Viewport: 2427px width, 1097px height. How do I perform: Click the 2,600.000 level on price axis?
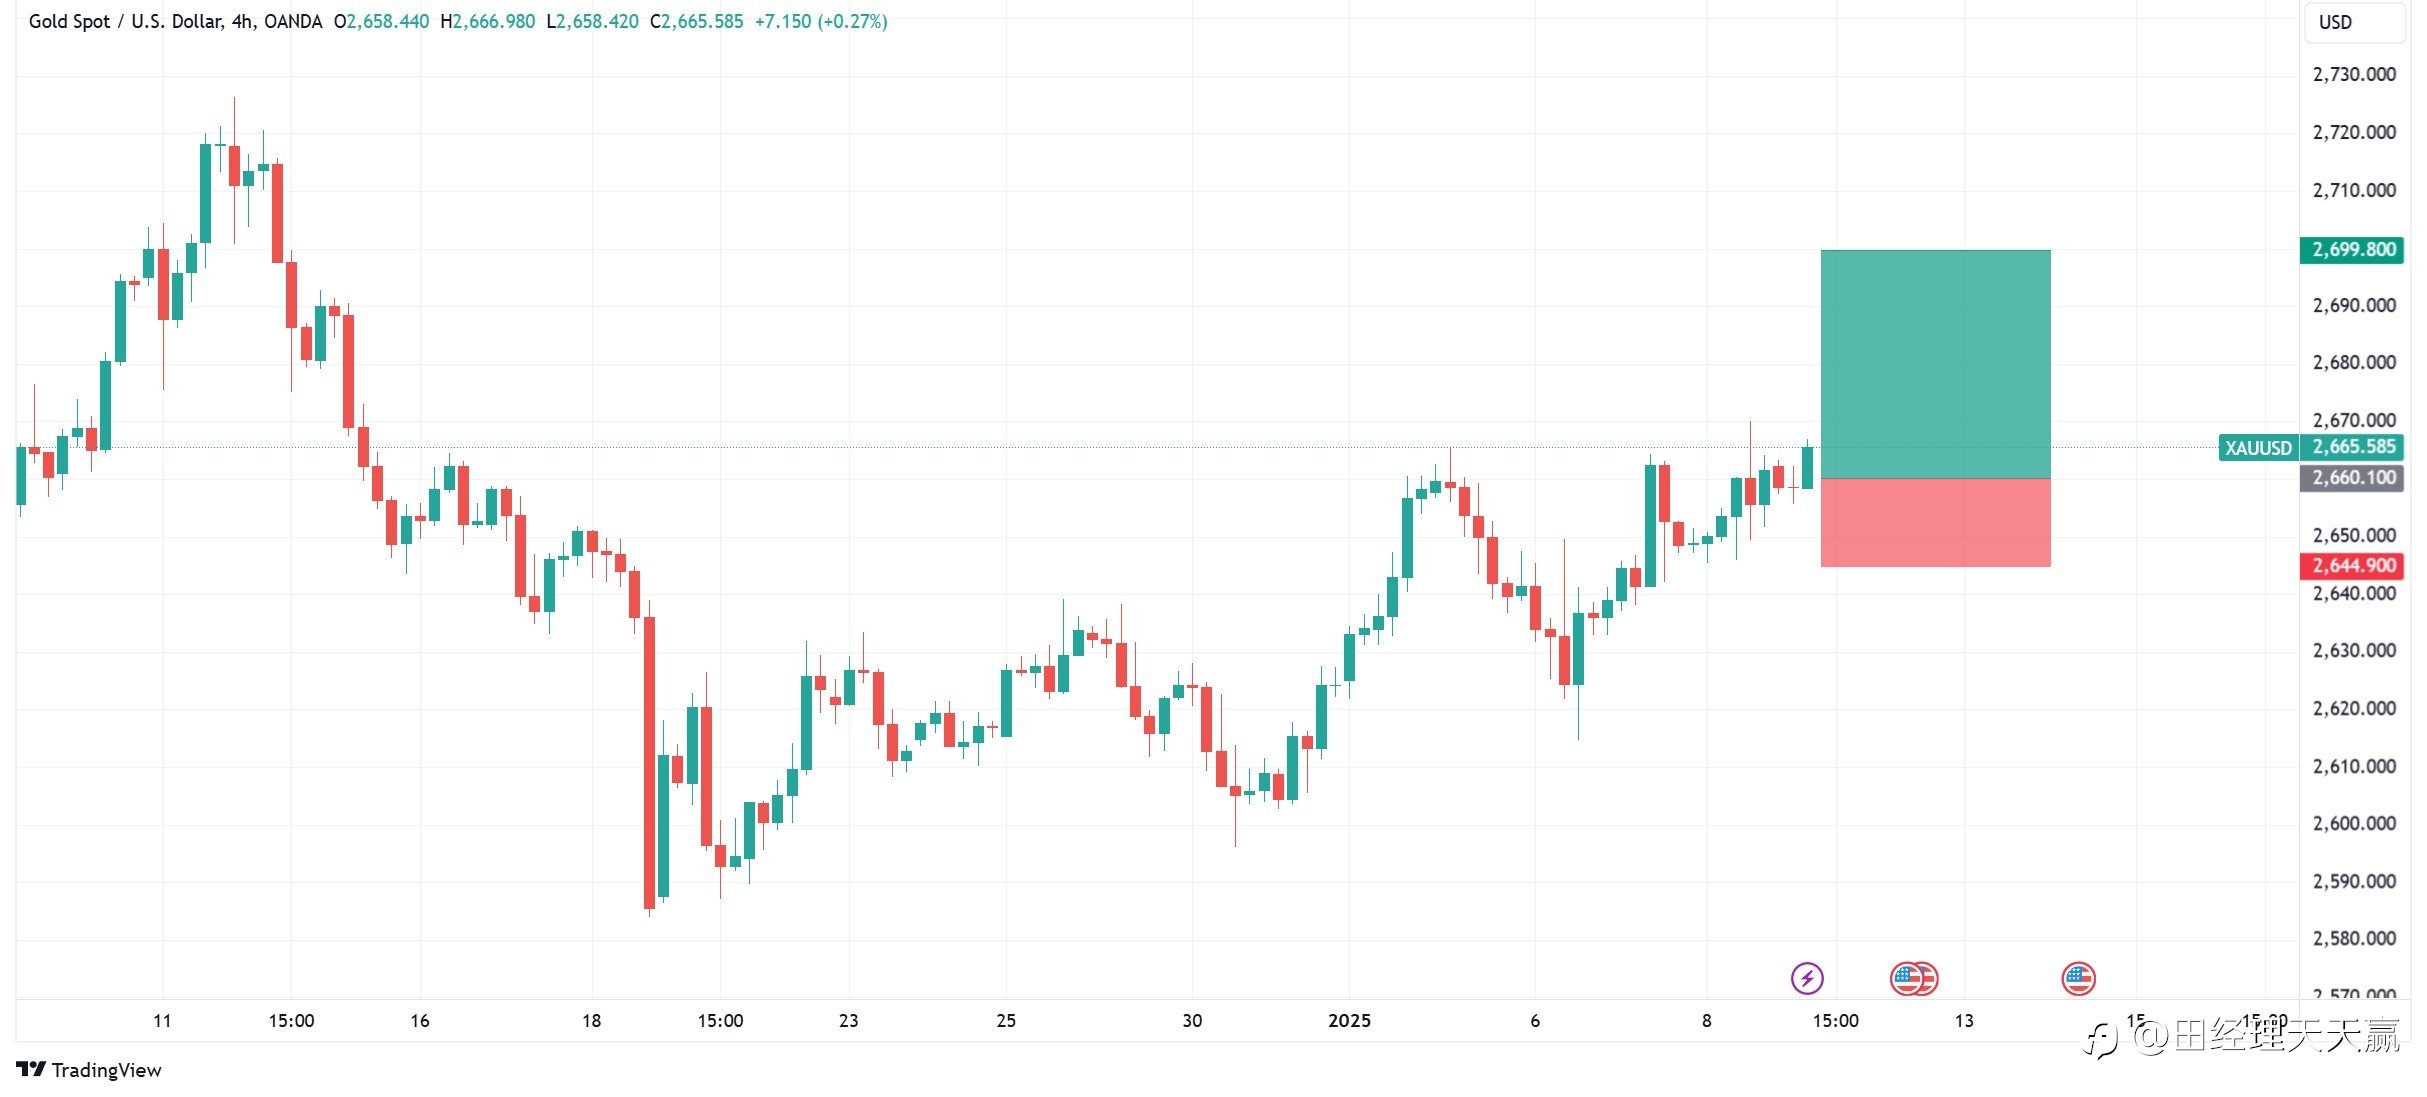[x=2354, y=823]
